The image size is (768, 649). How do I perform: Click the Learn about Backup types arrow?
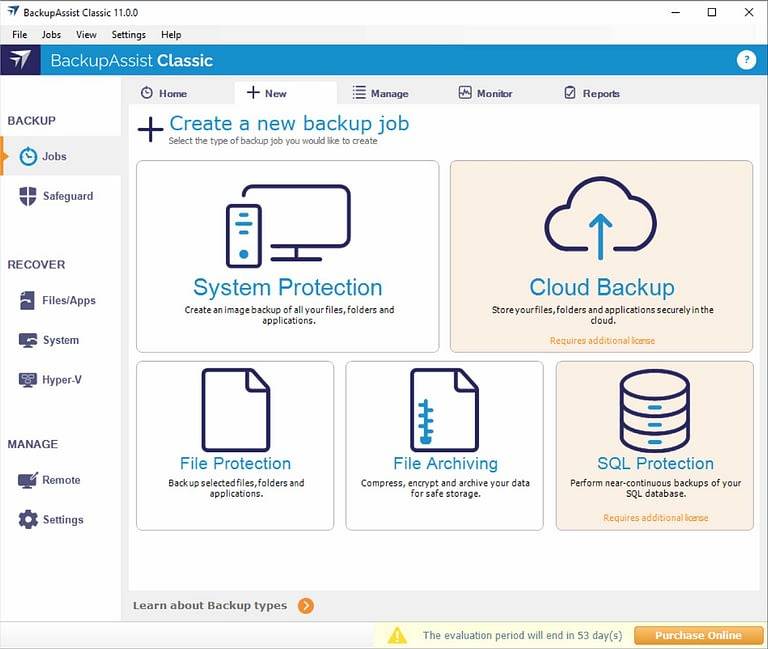(x=305, y=605)
